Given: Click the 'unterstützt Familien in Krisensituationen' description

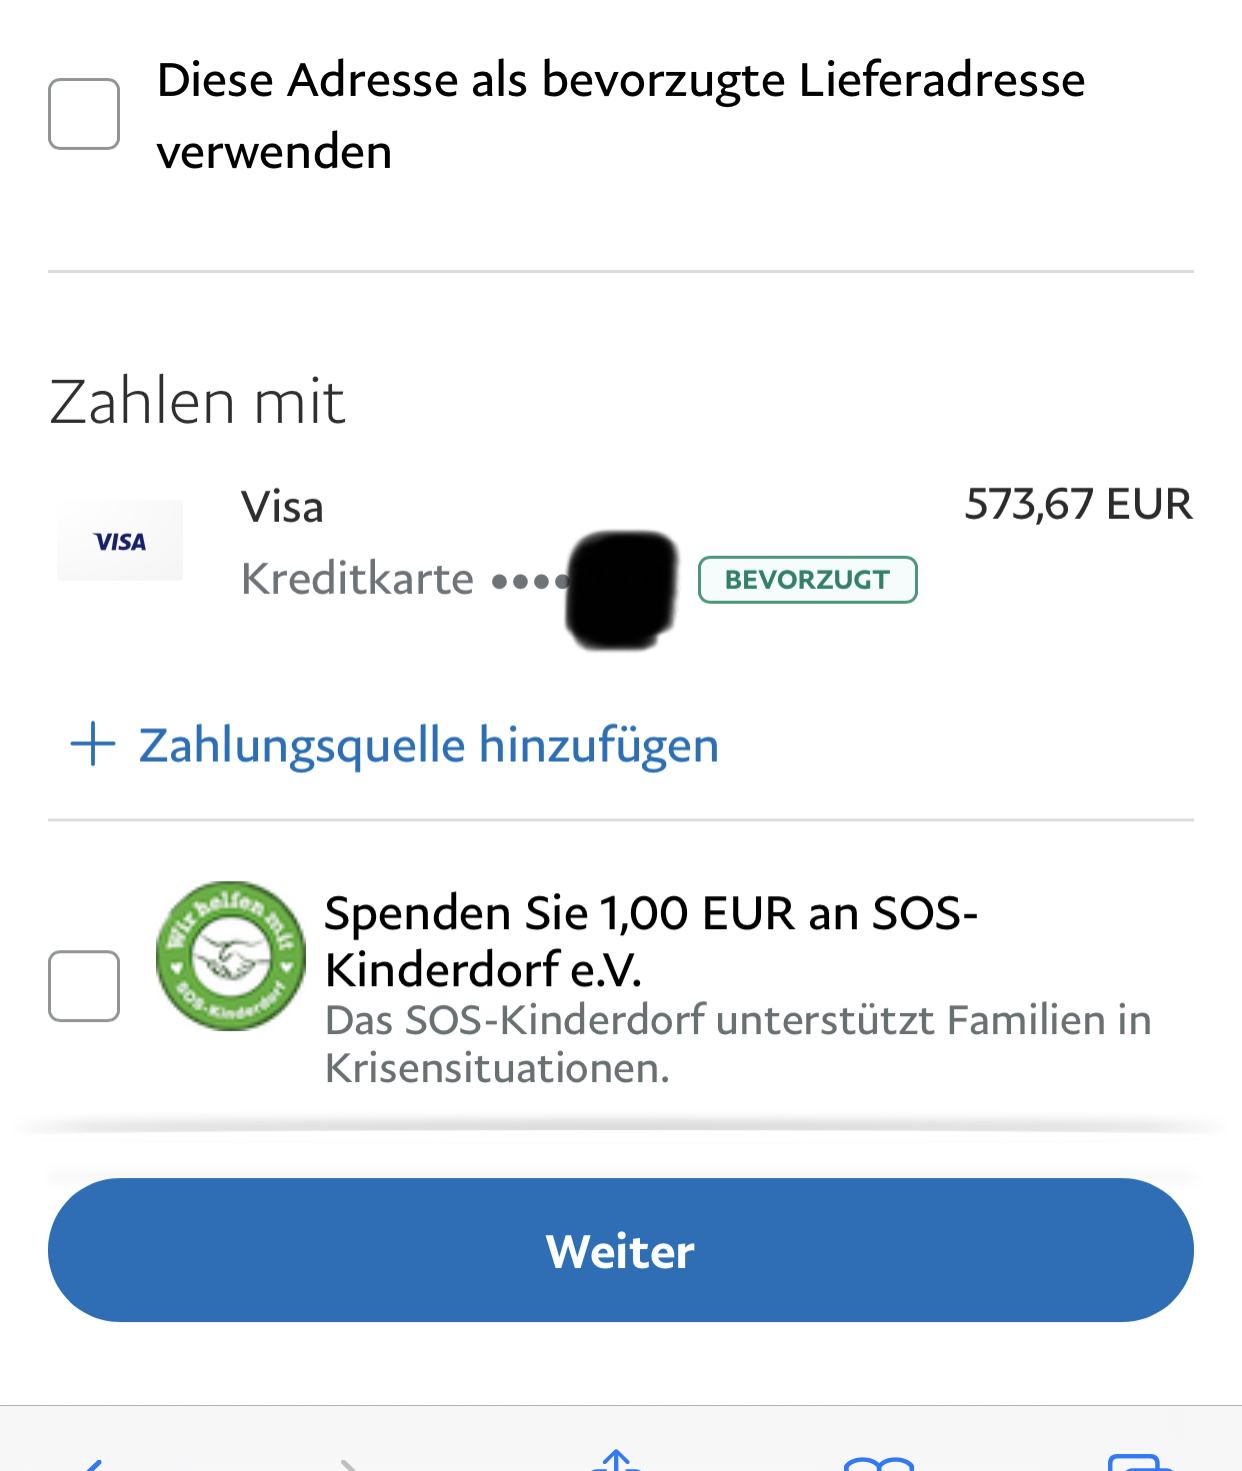Looking at the screenshot, I should 737,1044.
